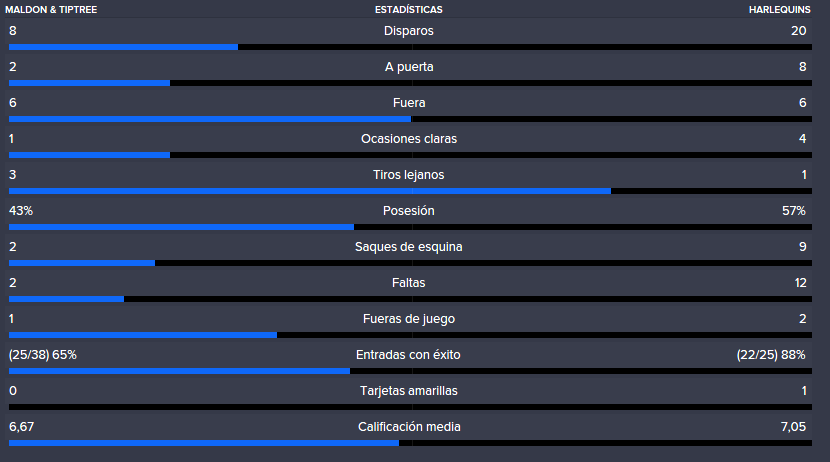Click the Disparos stat label
This screenshot has width=830, height=462.
408,31
